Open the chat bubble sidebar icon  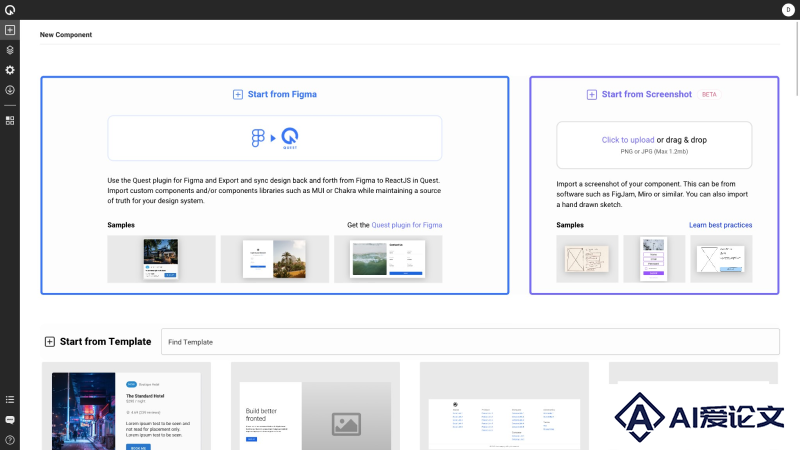click(x=10, y=420)
